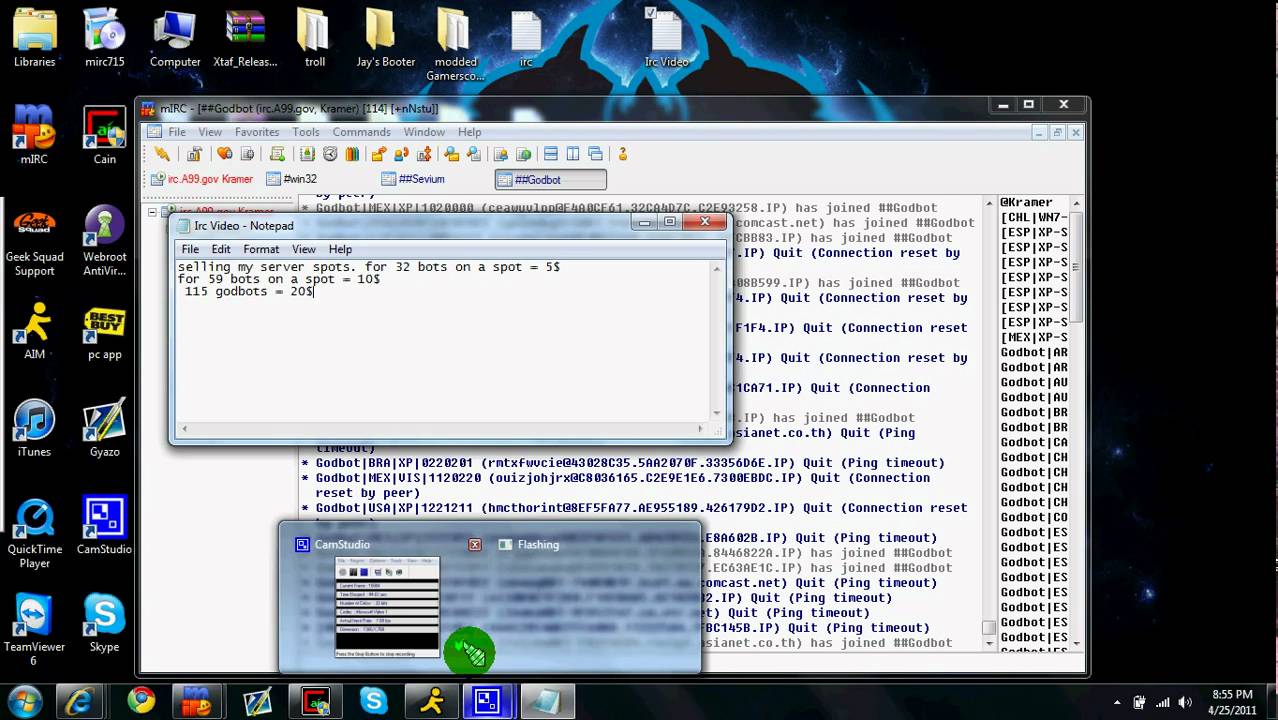Screen dimensions: 1278x720
Task: Click Notepad horizontal scrollbar right arrow
Action: (703, 428)
